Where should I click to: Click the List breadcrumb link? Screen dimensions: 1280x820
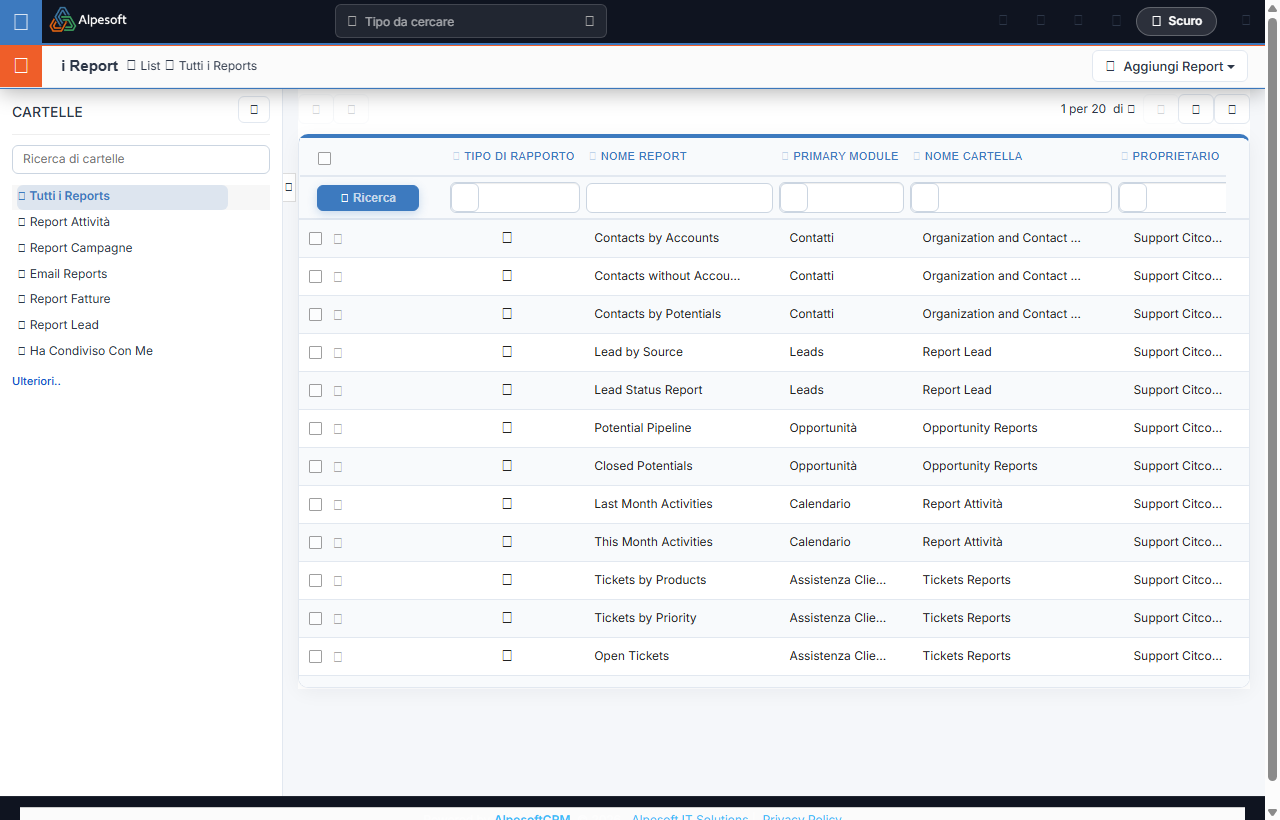coord(150,66)
